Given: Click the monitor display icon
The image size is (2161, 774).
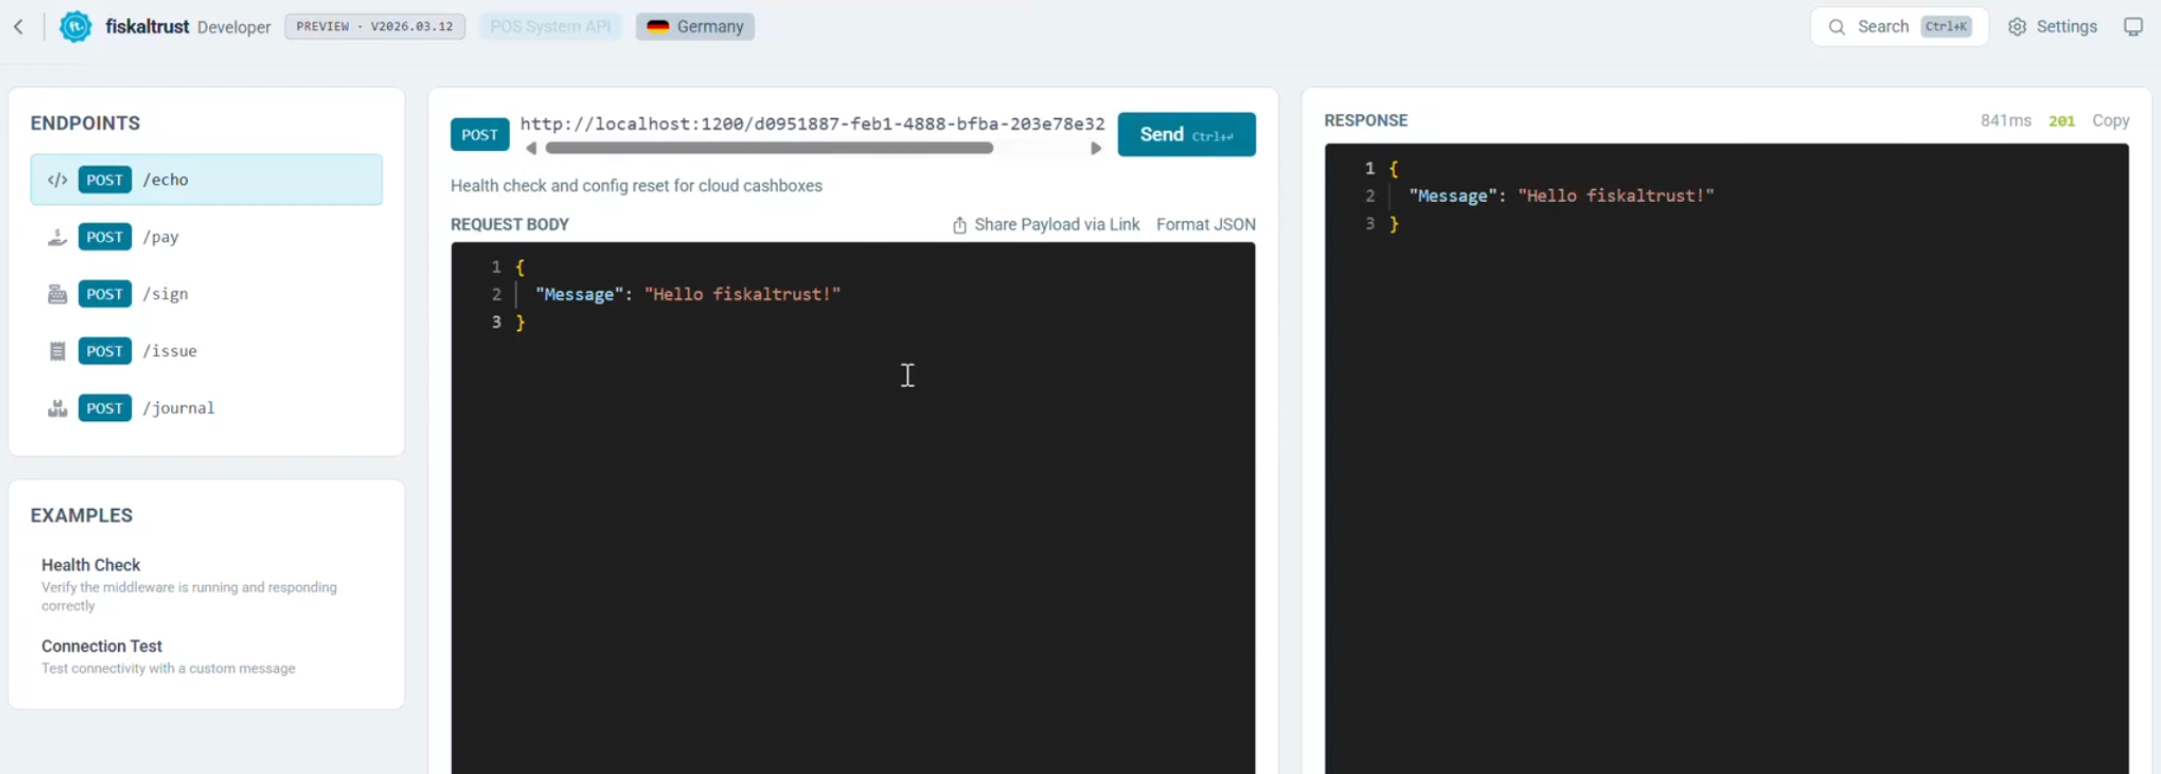Looking at the screenshot, I should pos(2133,27).
